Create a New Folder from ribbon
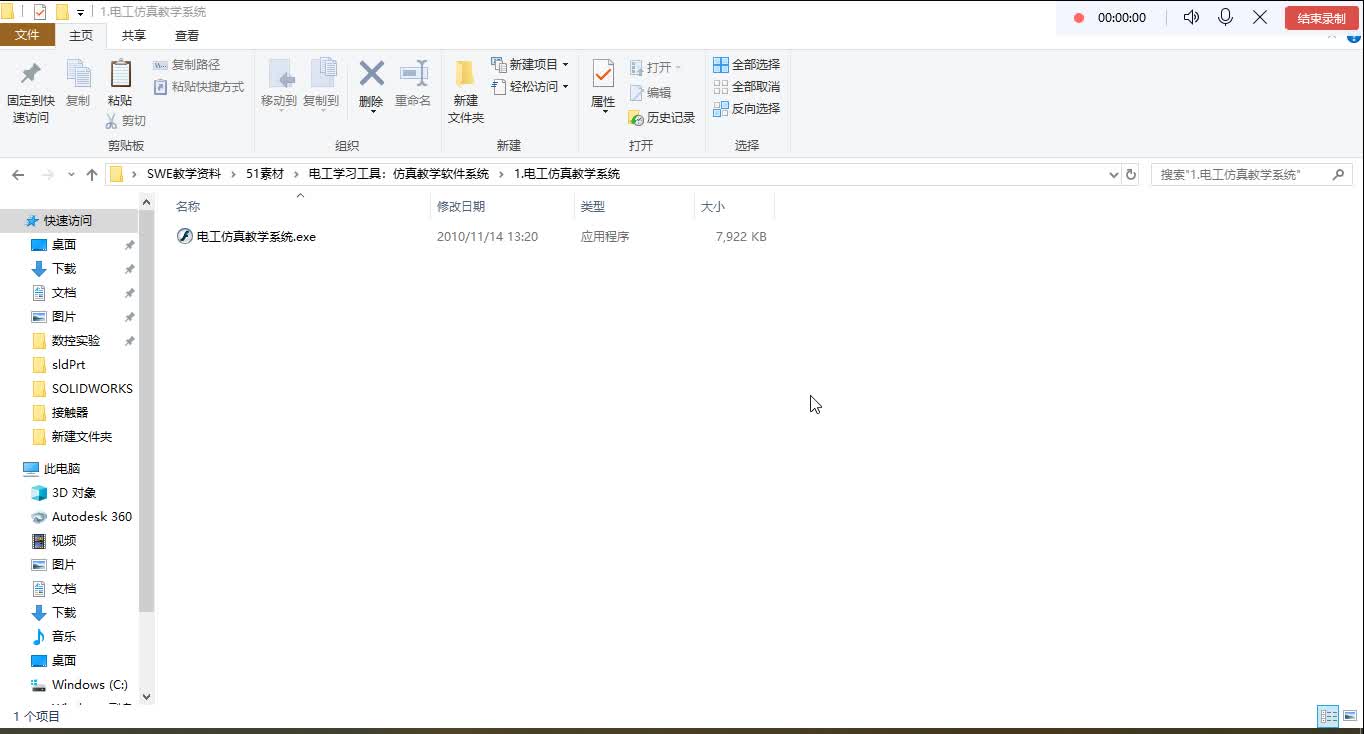 [466, 91]
